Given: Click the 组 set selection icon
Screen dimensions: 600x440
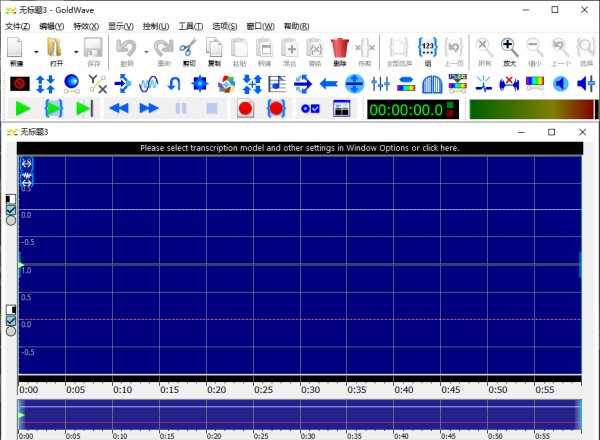Looking at the screenshot, I should [x=428, y=48].
